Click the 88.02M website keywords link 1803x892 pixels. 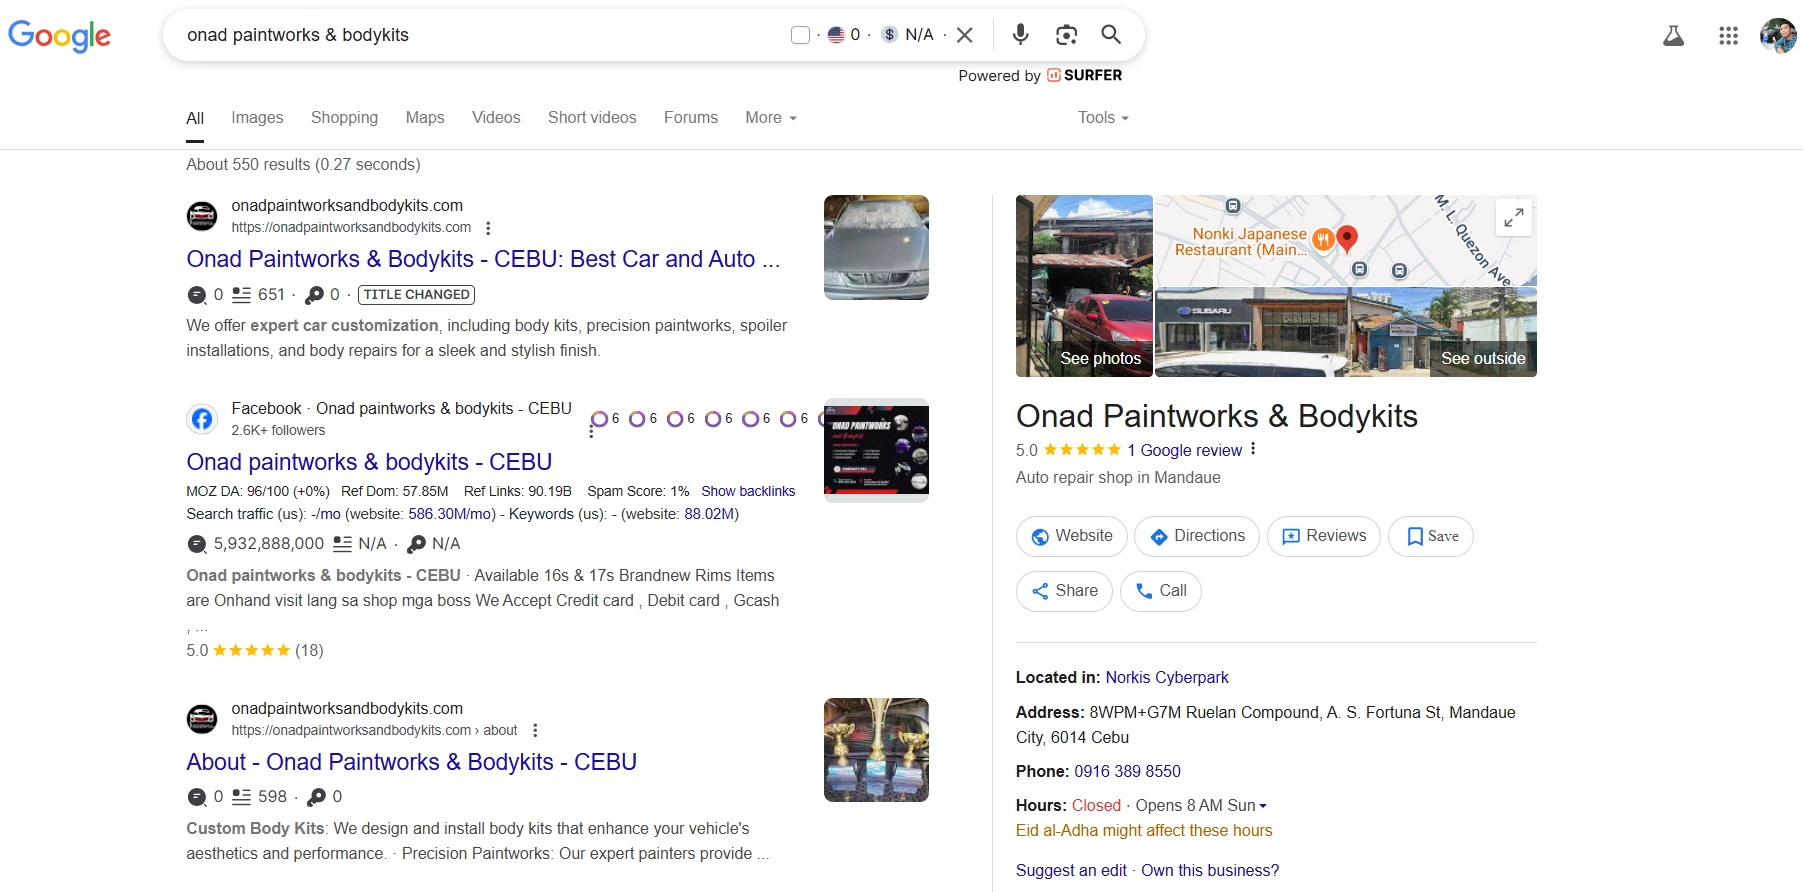point(709,514)
